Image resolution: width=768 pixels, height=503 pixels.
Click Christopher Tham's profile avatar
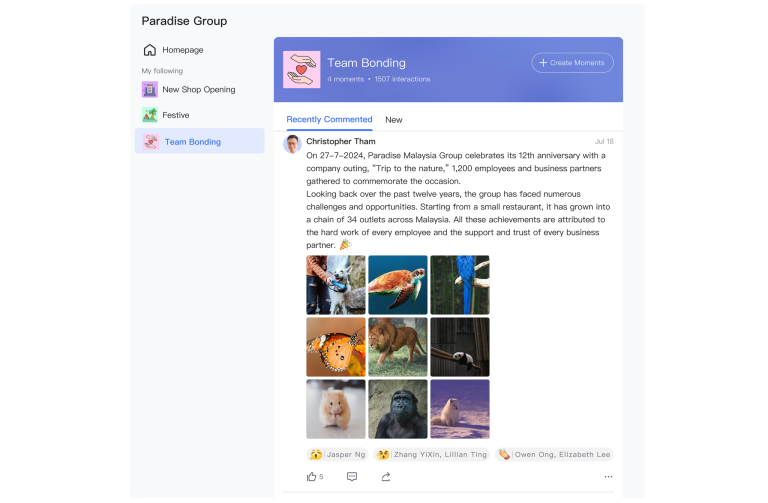(292, 144)
